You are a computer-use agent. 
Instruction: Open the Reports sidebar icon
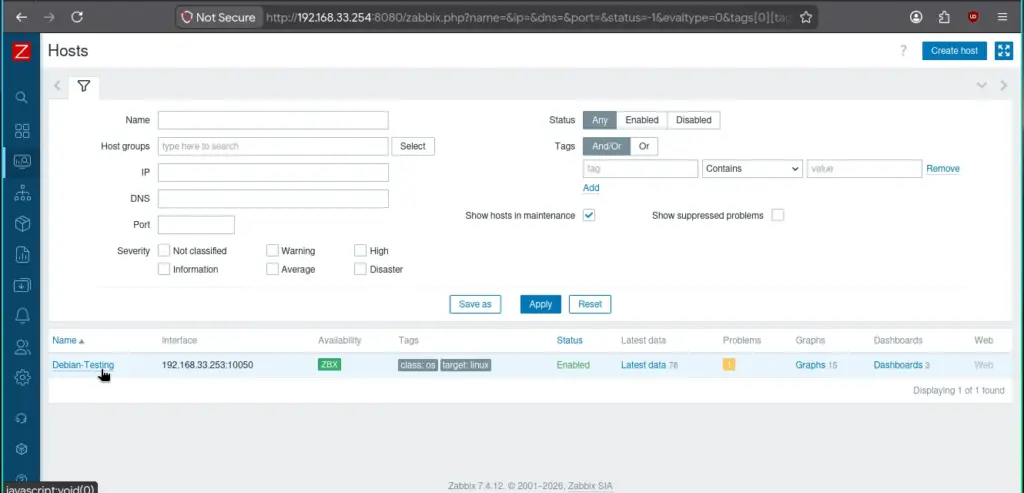[22, 255]
